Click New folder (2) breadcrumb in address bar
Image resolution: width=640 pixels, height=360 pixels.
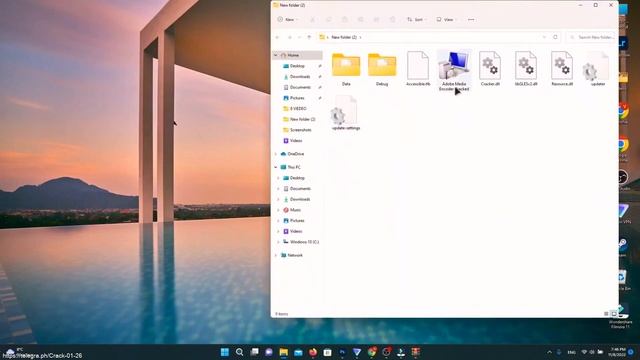(x=344, y=37)
